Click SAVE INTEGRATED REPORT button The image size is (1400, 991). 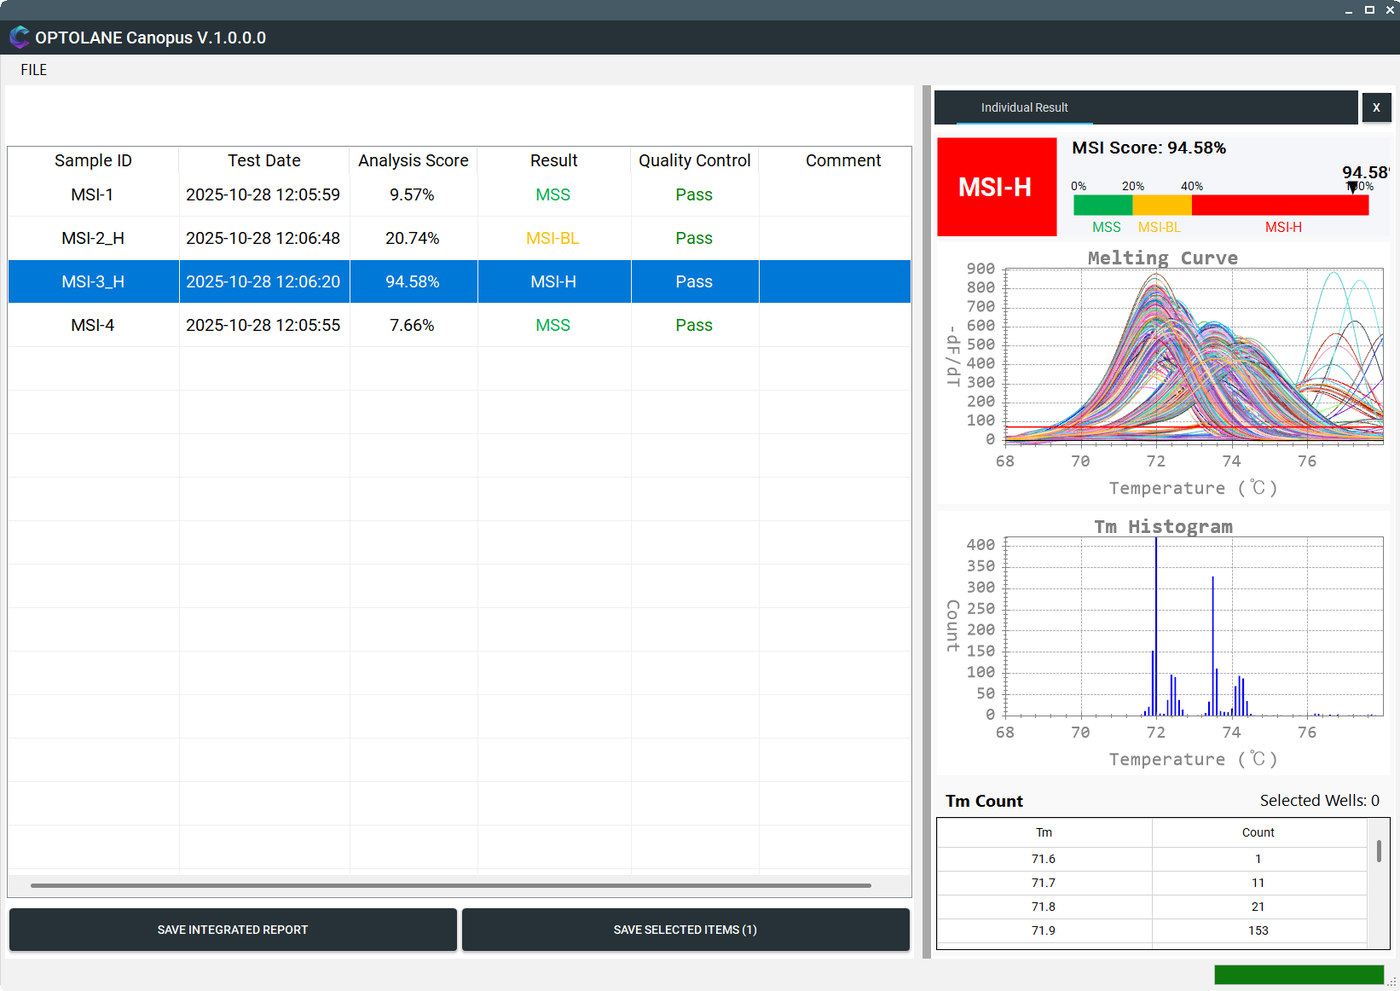(233, 930)
